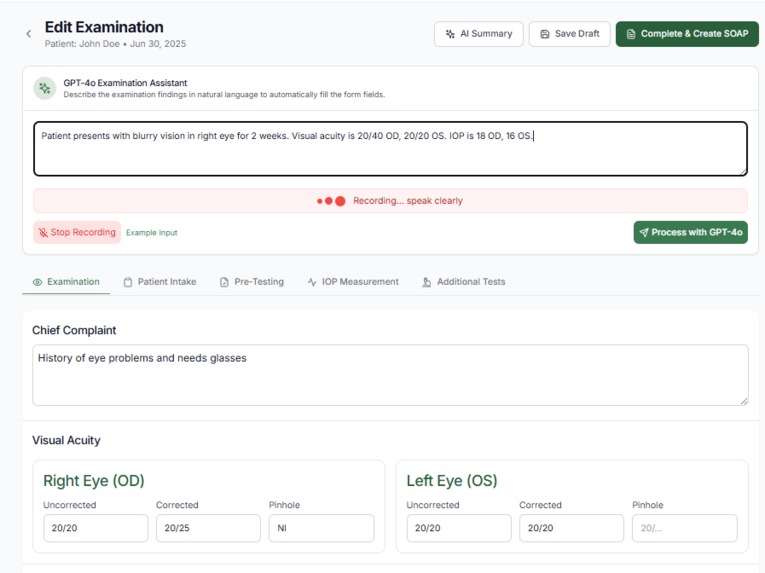Image resolution: width=765 pixels, height=573 pixels.
Task: Click the floppy disk icon in Save Draft
Action: click(x=545, y=34)
